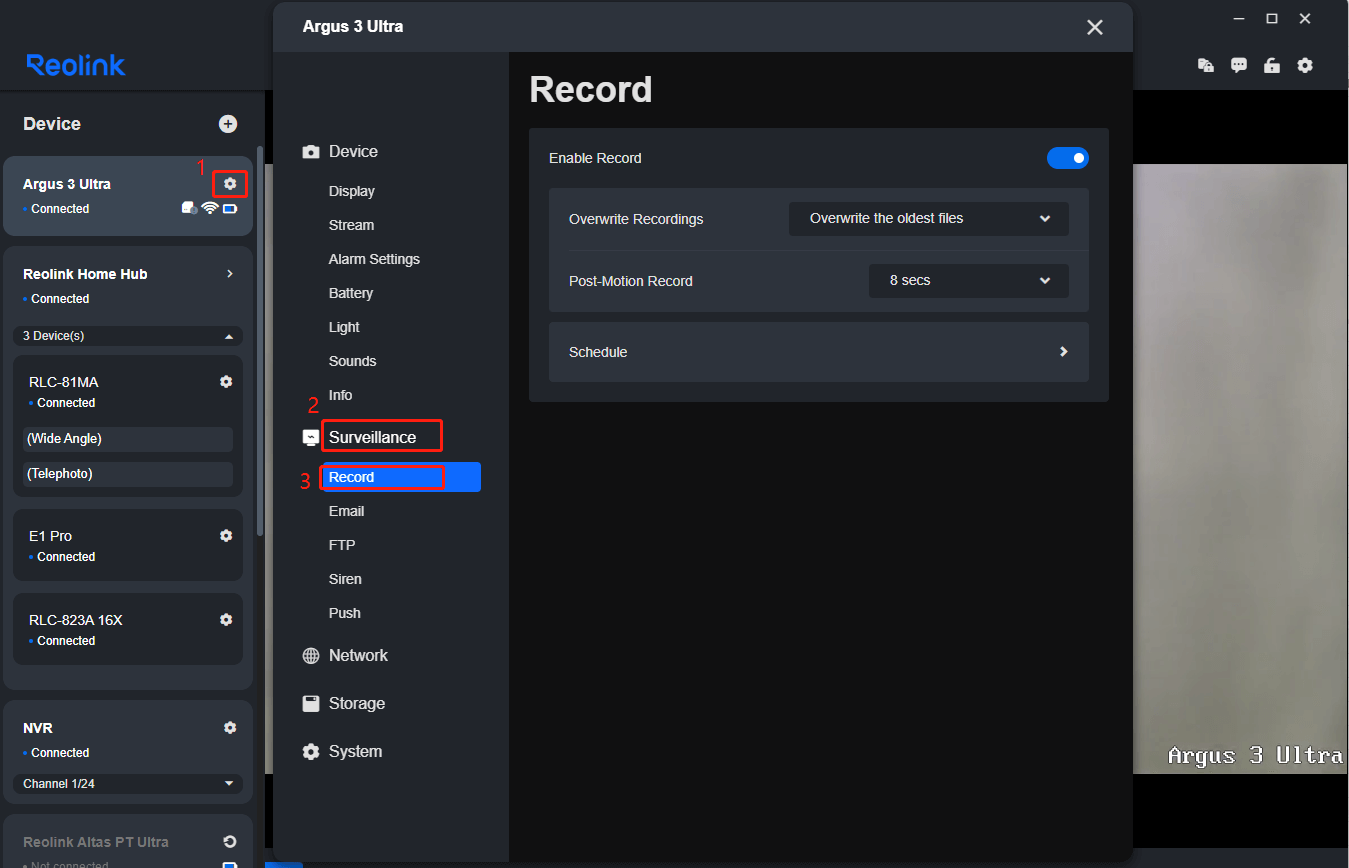This screenshot has height=868, width=1349.
Task: Click Reolink Altas PT Ultra reconnect icon
Action: 230,842
